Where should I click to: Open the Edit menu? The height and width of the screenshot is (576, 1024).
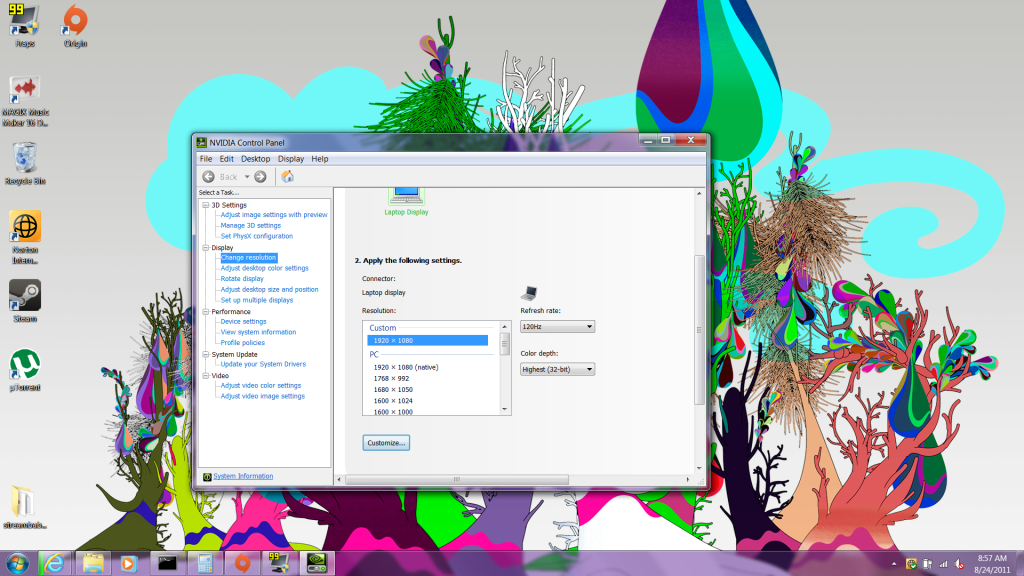tap(227, 159)
